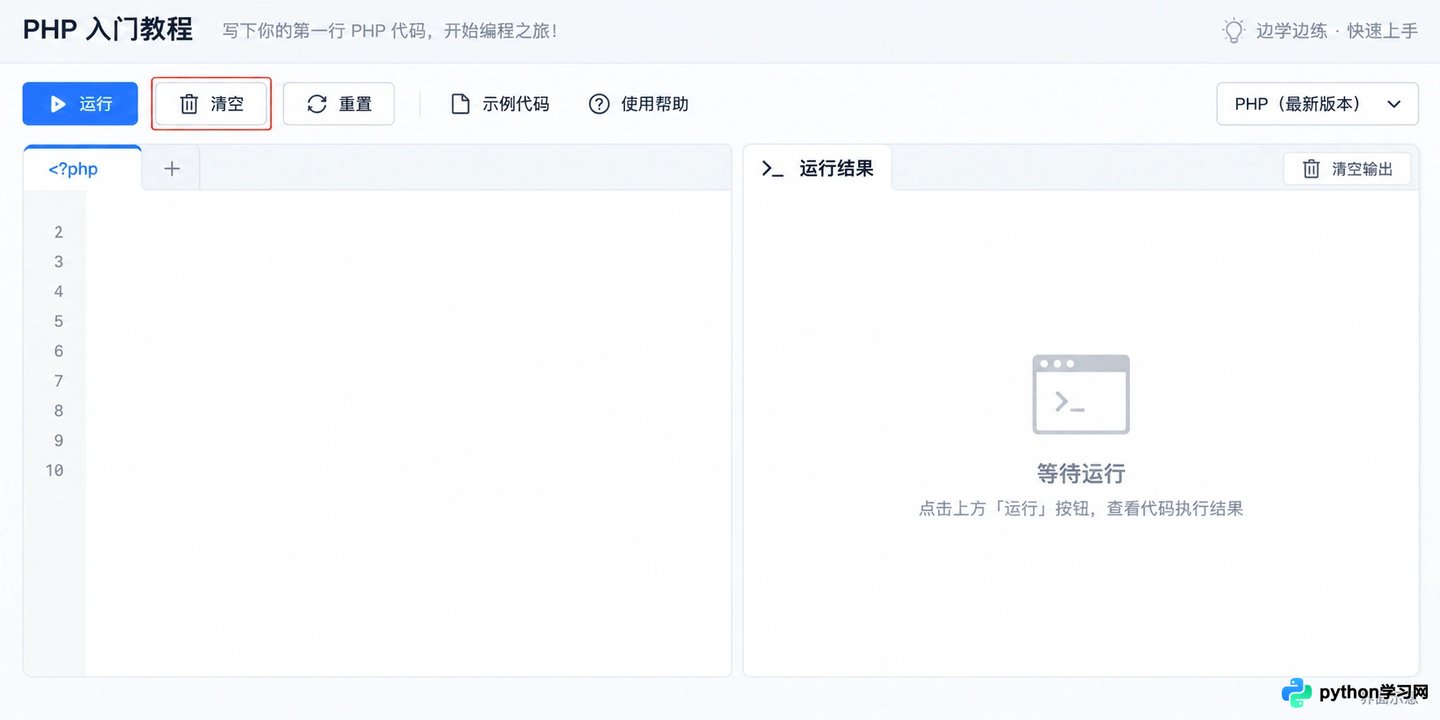Open the PHP（最新版本）version dropdown
1440x720 pixels.
[1317, 104]
